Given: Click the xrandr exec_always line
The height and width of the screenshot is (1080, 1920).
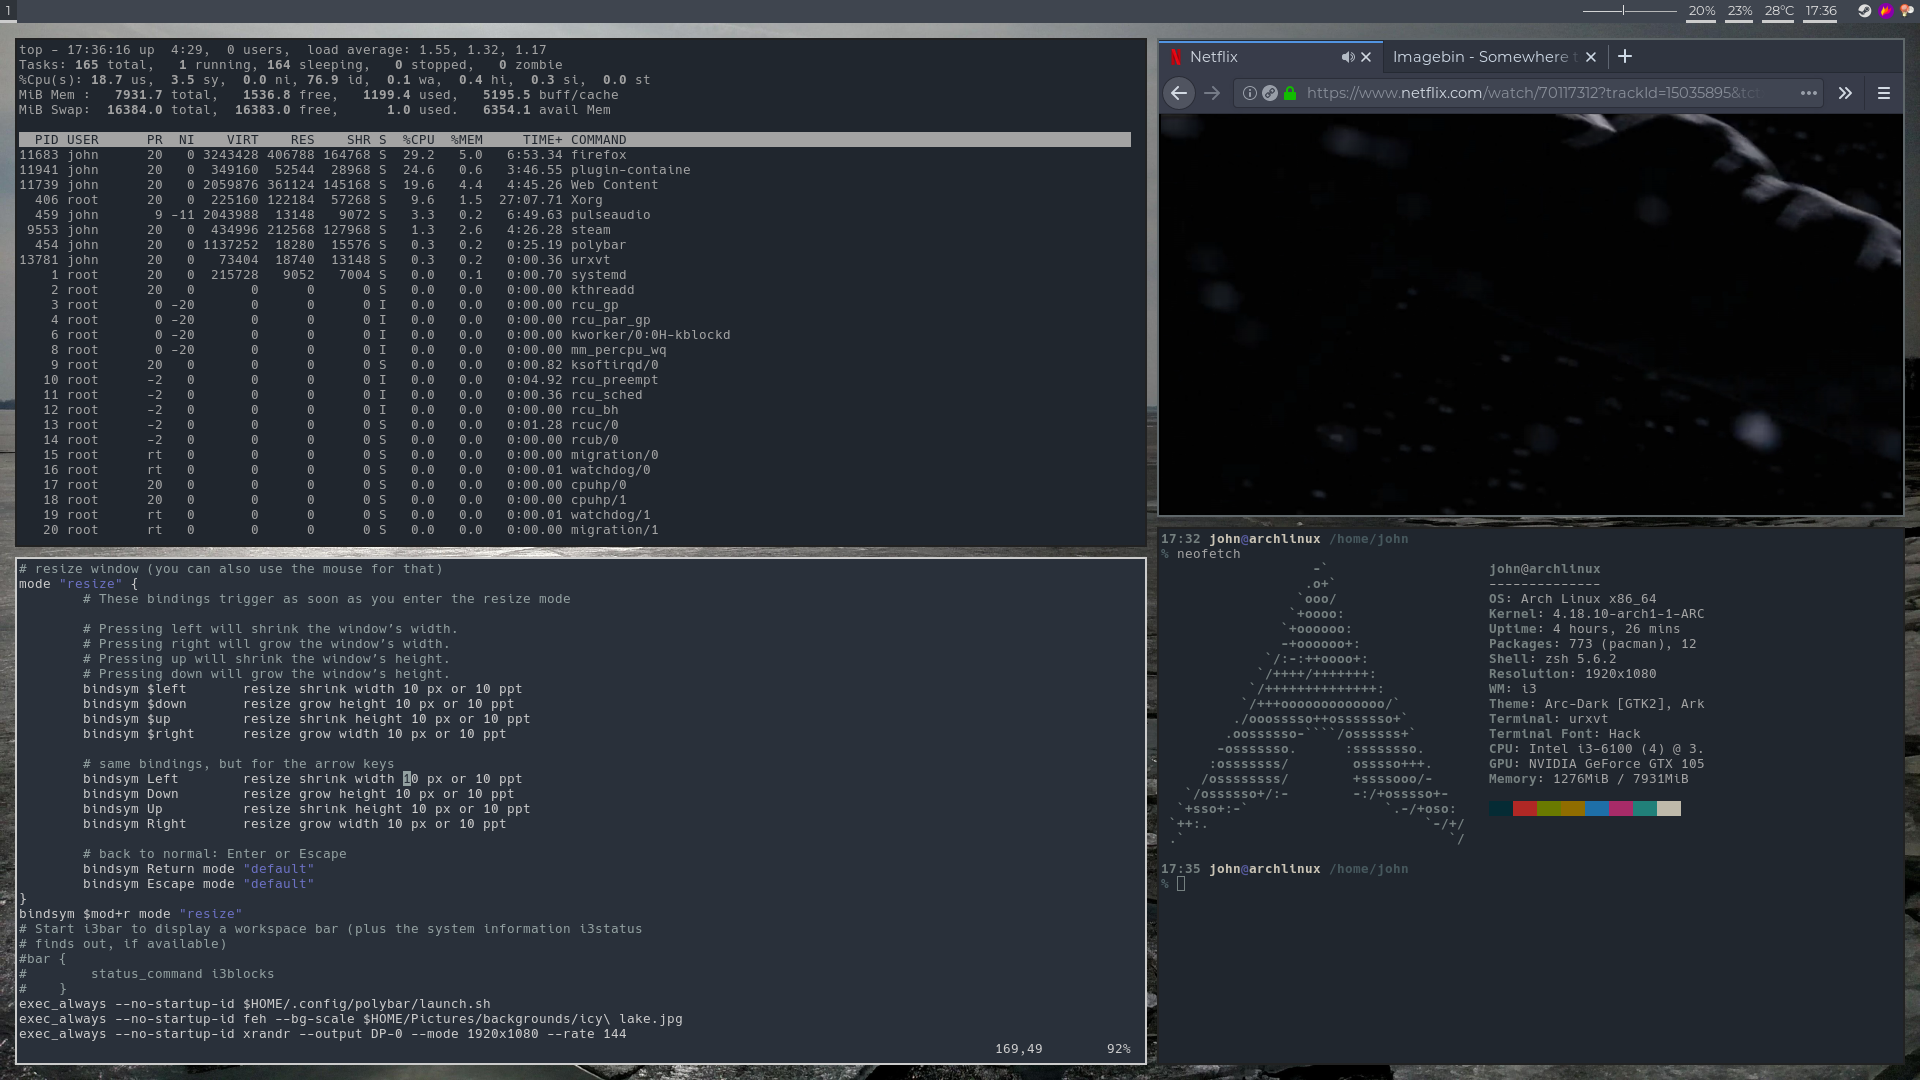Looking at the screenshot, I should pyautogui.click(x=323, y=1034).
